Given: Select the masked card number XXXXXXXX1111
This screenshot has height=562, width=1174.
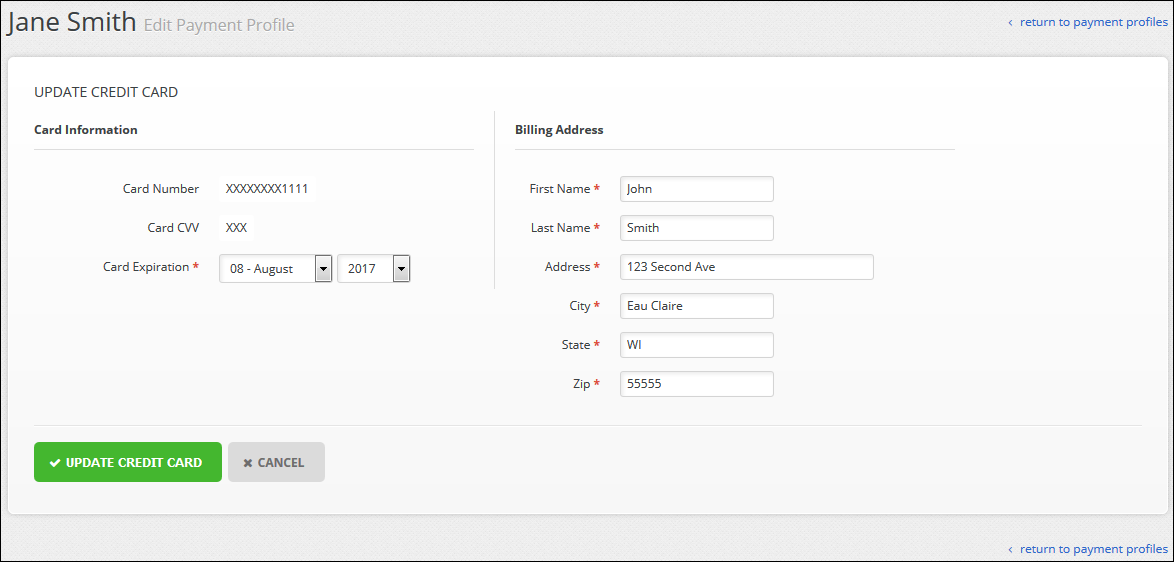Looking at the screenshot, I should pyautogui.click(x=267, y=189).
